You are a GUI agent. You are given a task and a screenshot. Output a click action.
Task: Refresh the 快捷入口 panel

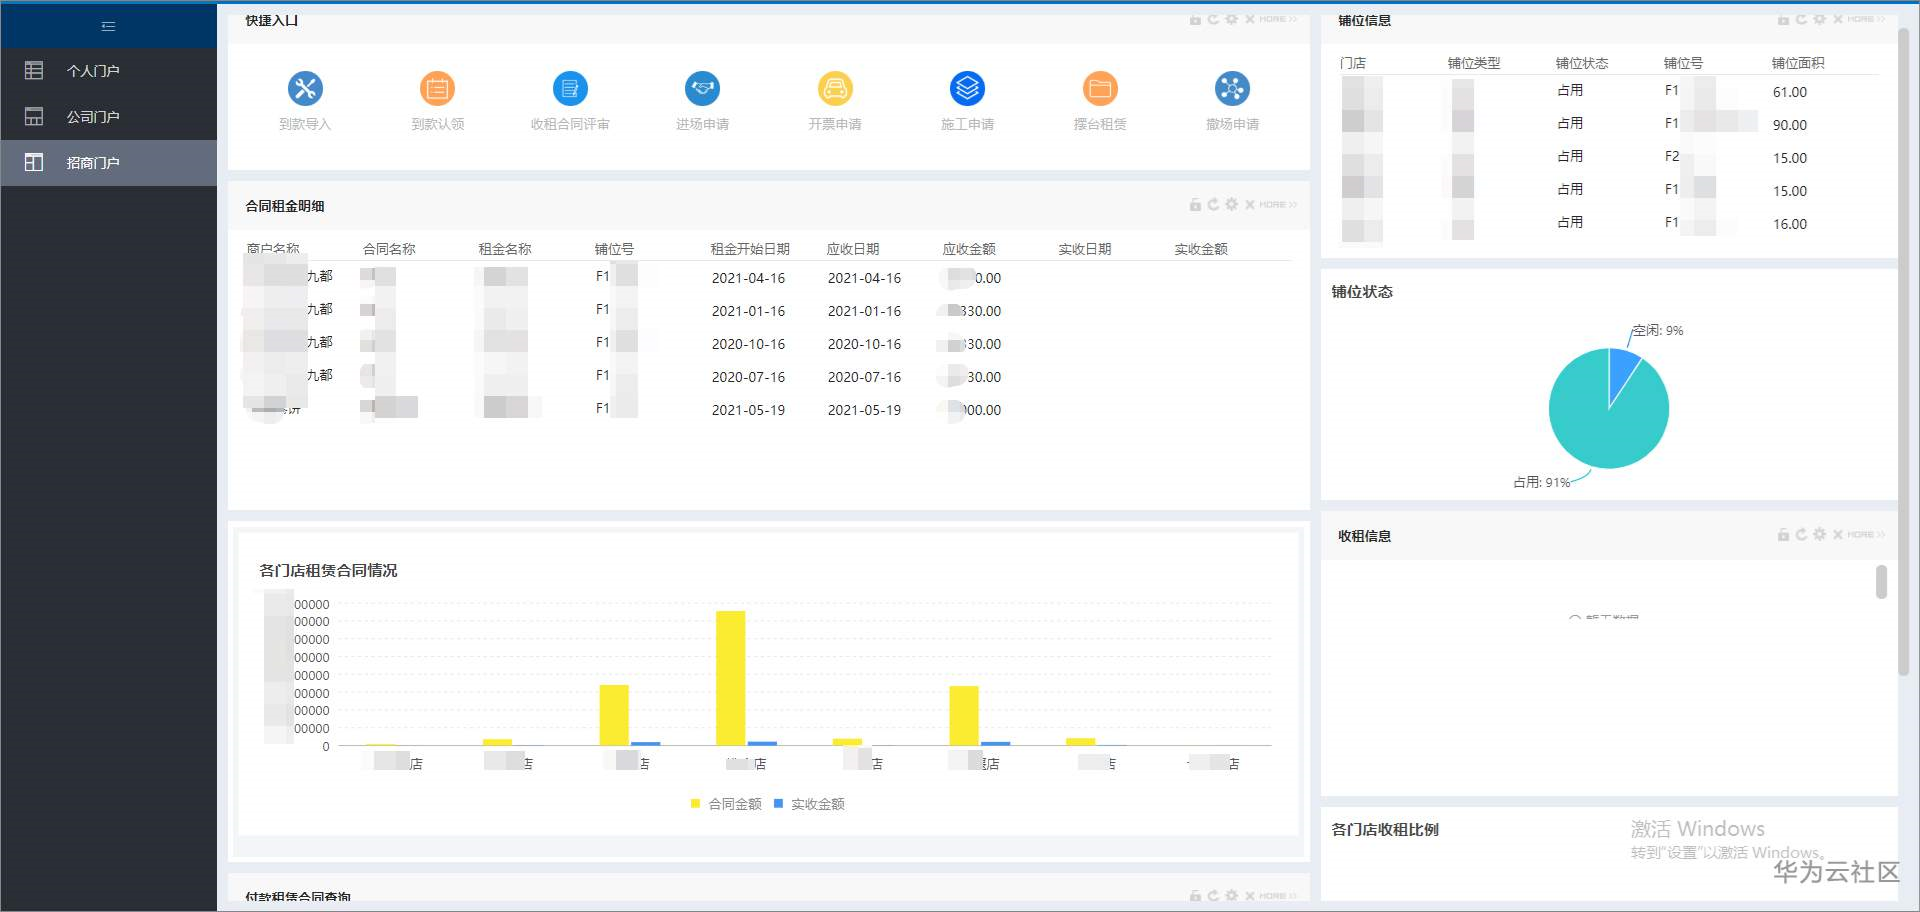tap(1213, 19)
